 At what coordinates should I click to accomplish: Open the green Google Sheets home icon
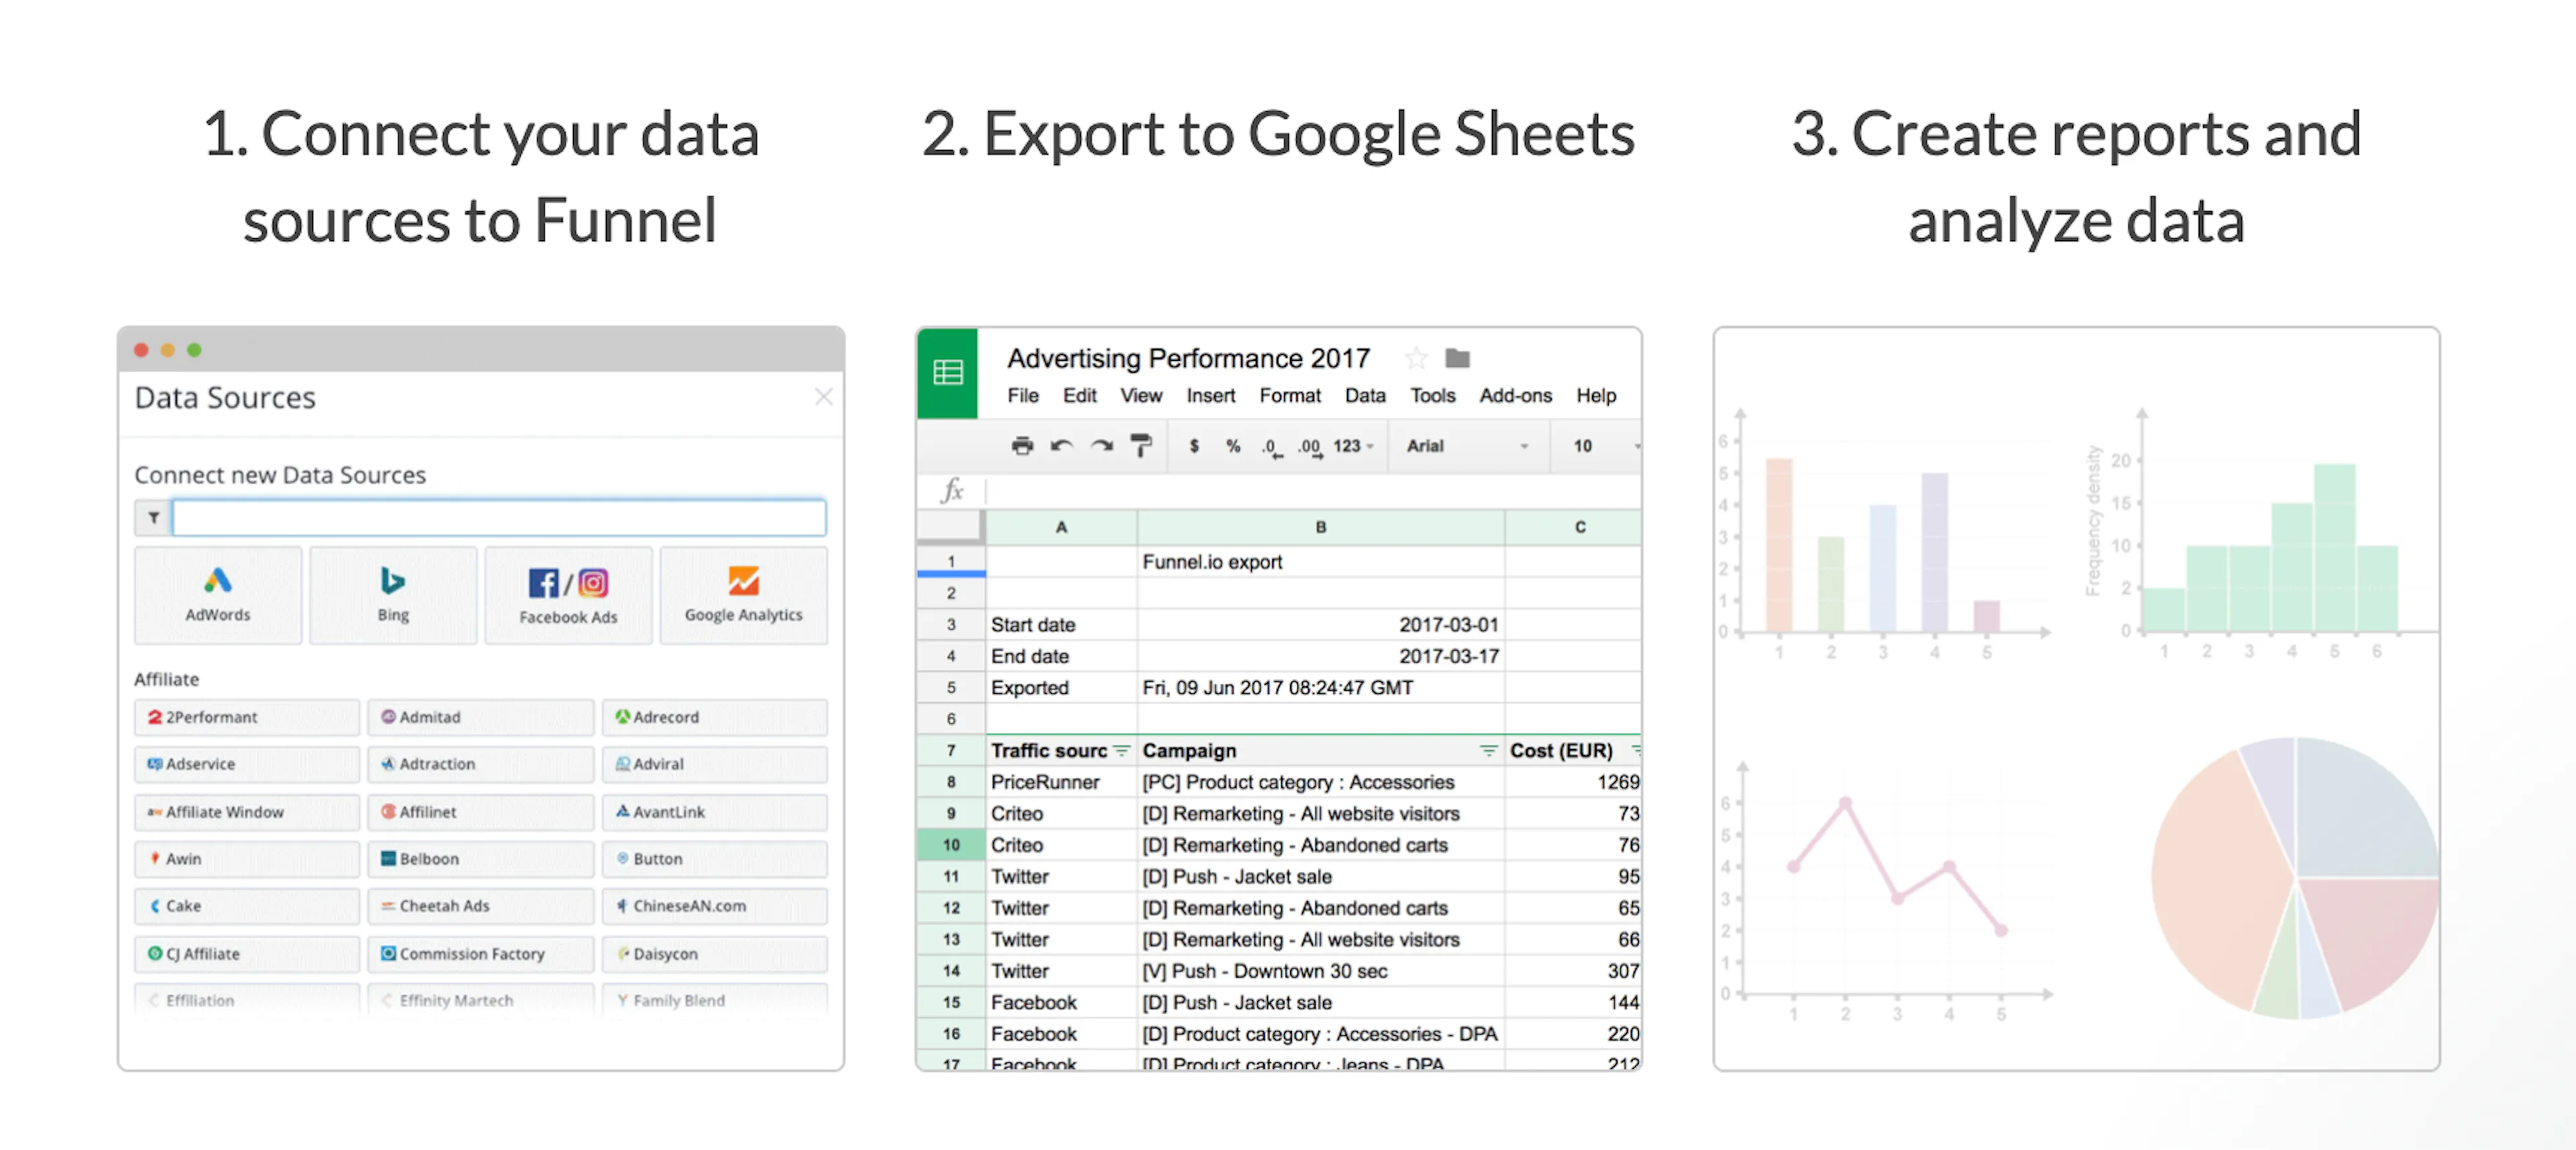(x=947, y=373)
